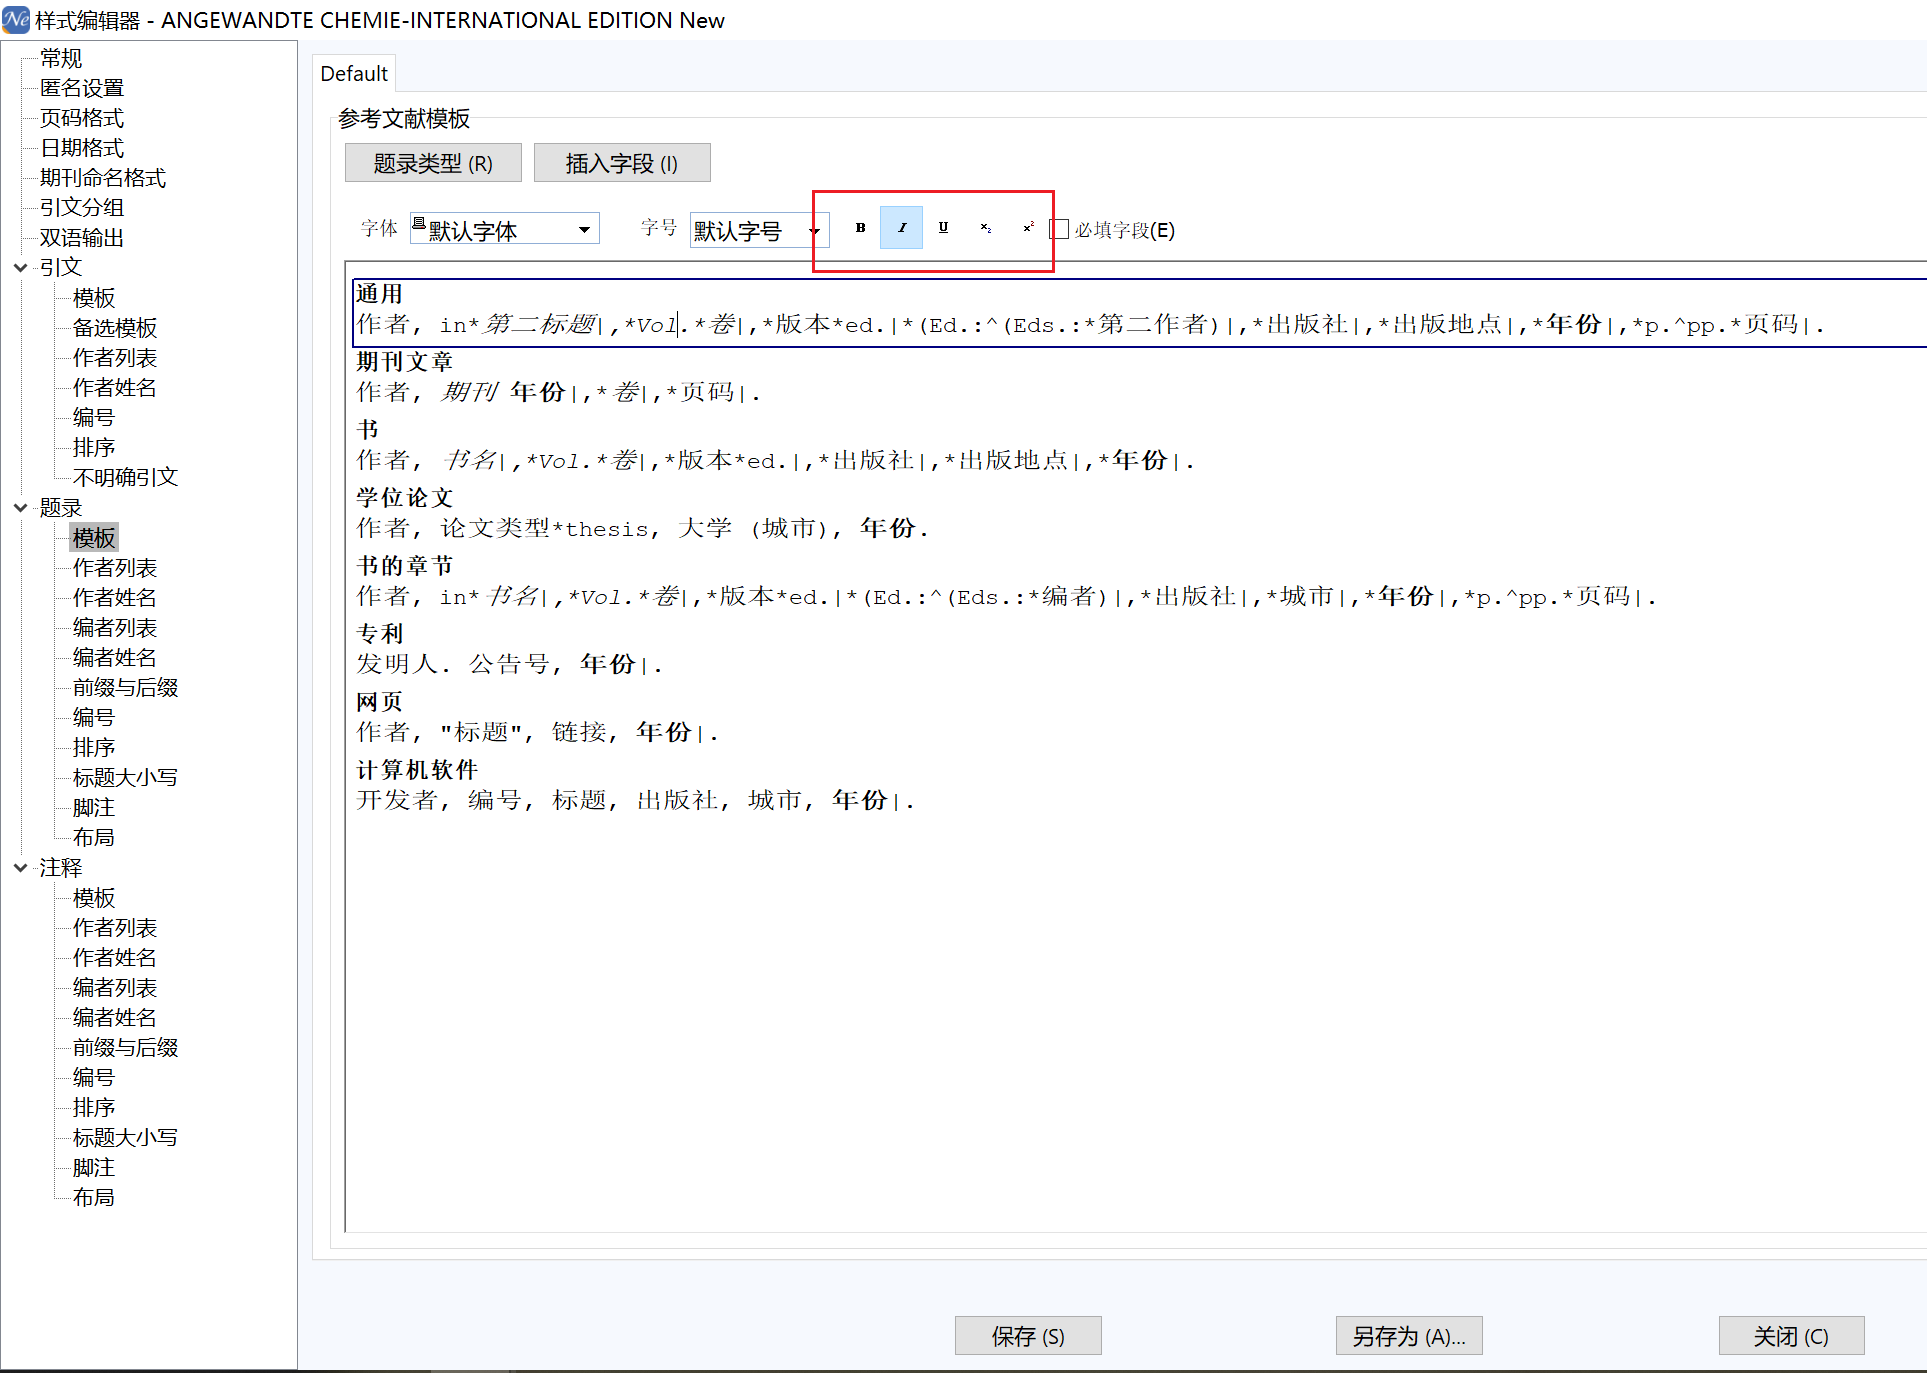Open 模板 under 引文
1927x1373 pixels.
[x=94, y=298]
